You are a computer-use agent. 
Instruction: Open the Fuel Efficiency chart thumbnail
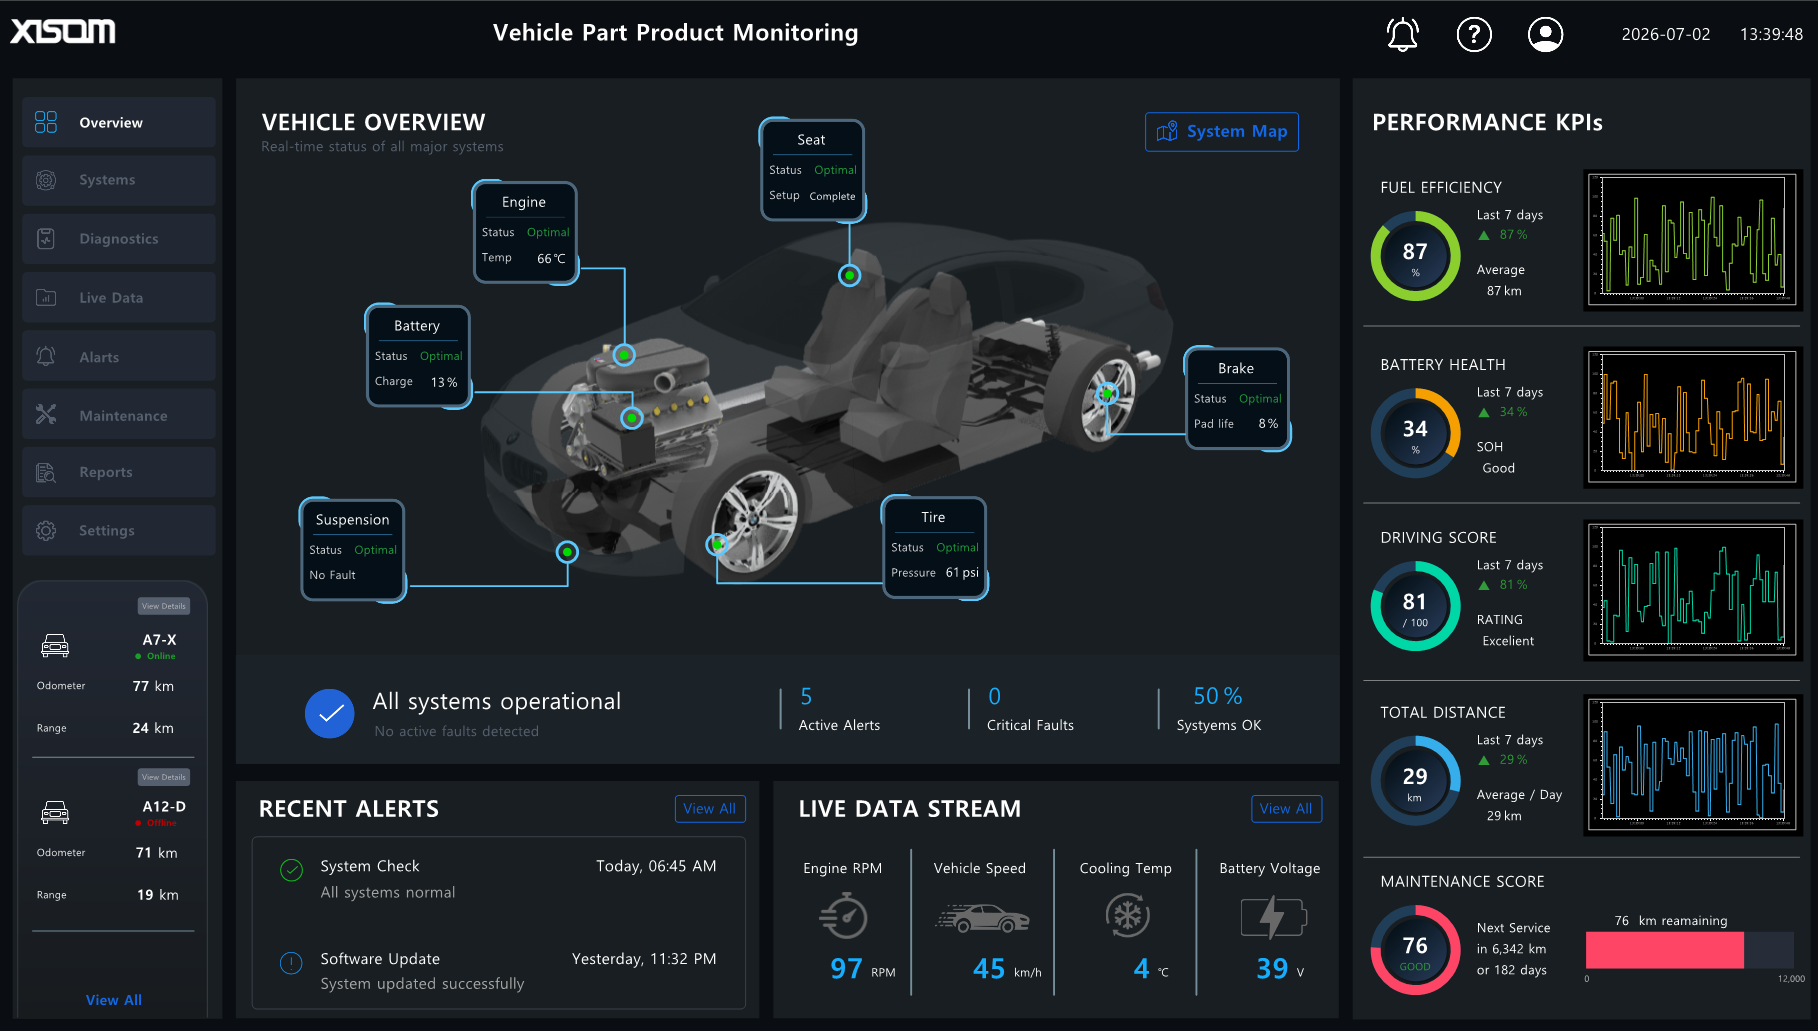click(1693, 240)
